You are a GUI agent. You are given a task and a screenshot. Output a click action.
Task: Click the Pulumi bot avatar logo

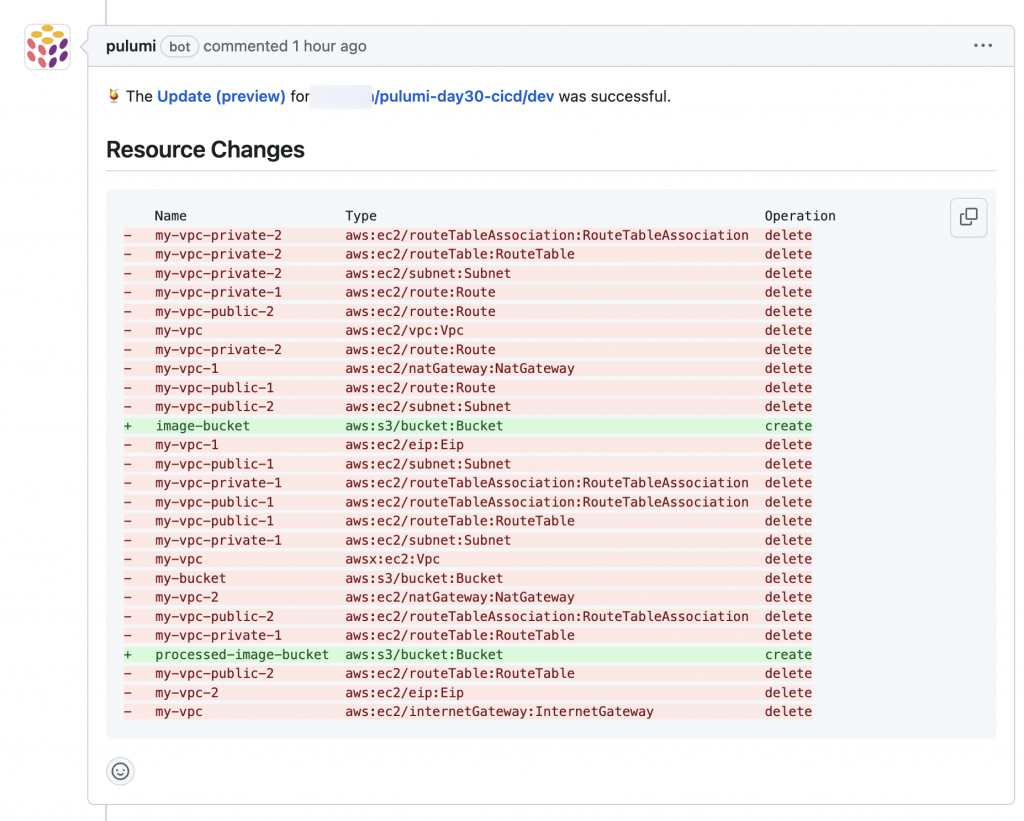pos(47,47)
